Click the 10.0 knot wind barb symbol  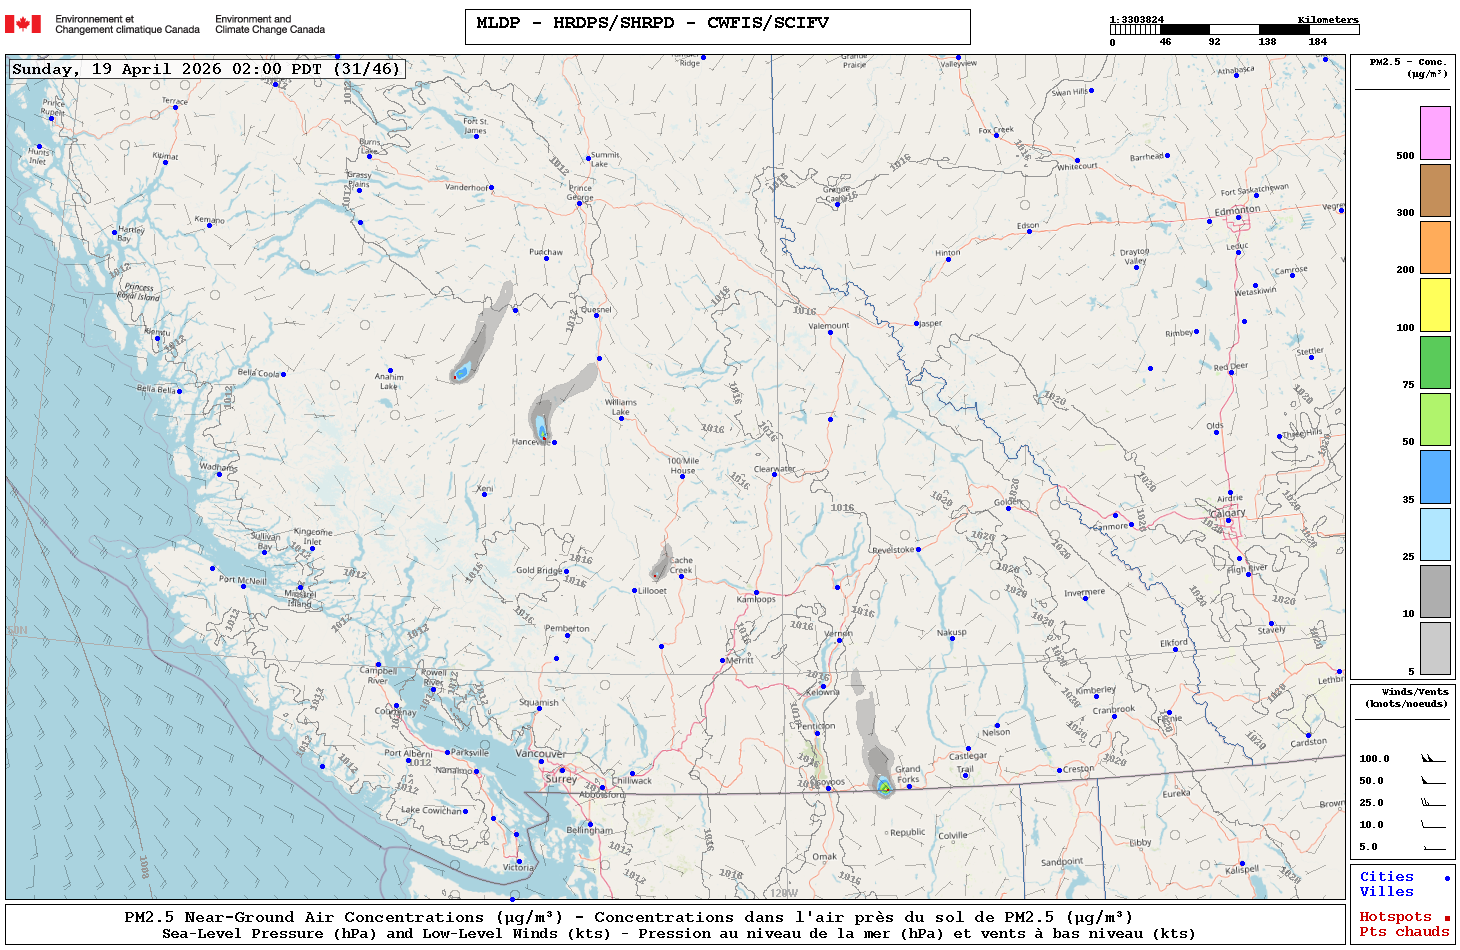1433,825
